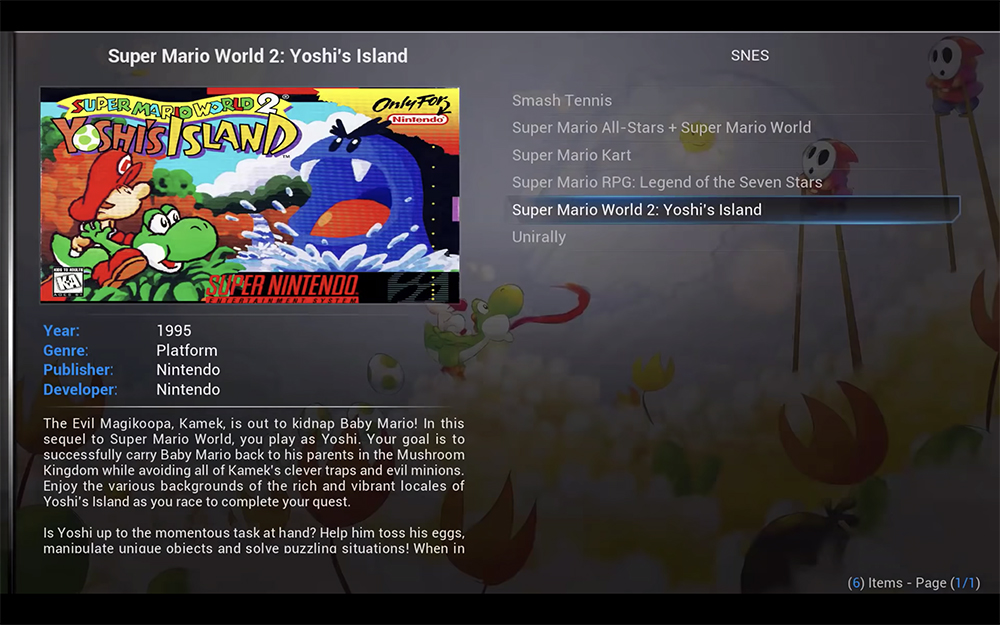Select Smash Tennis in the game list
This screenshot has width=1000, height=625.
[562, 100]
